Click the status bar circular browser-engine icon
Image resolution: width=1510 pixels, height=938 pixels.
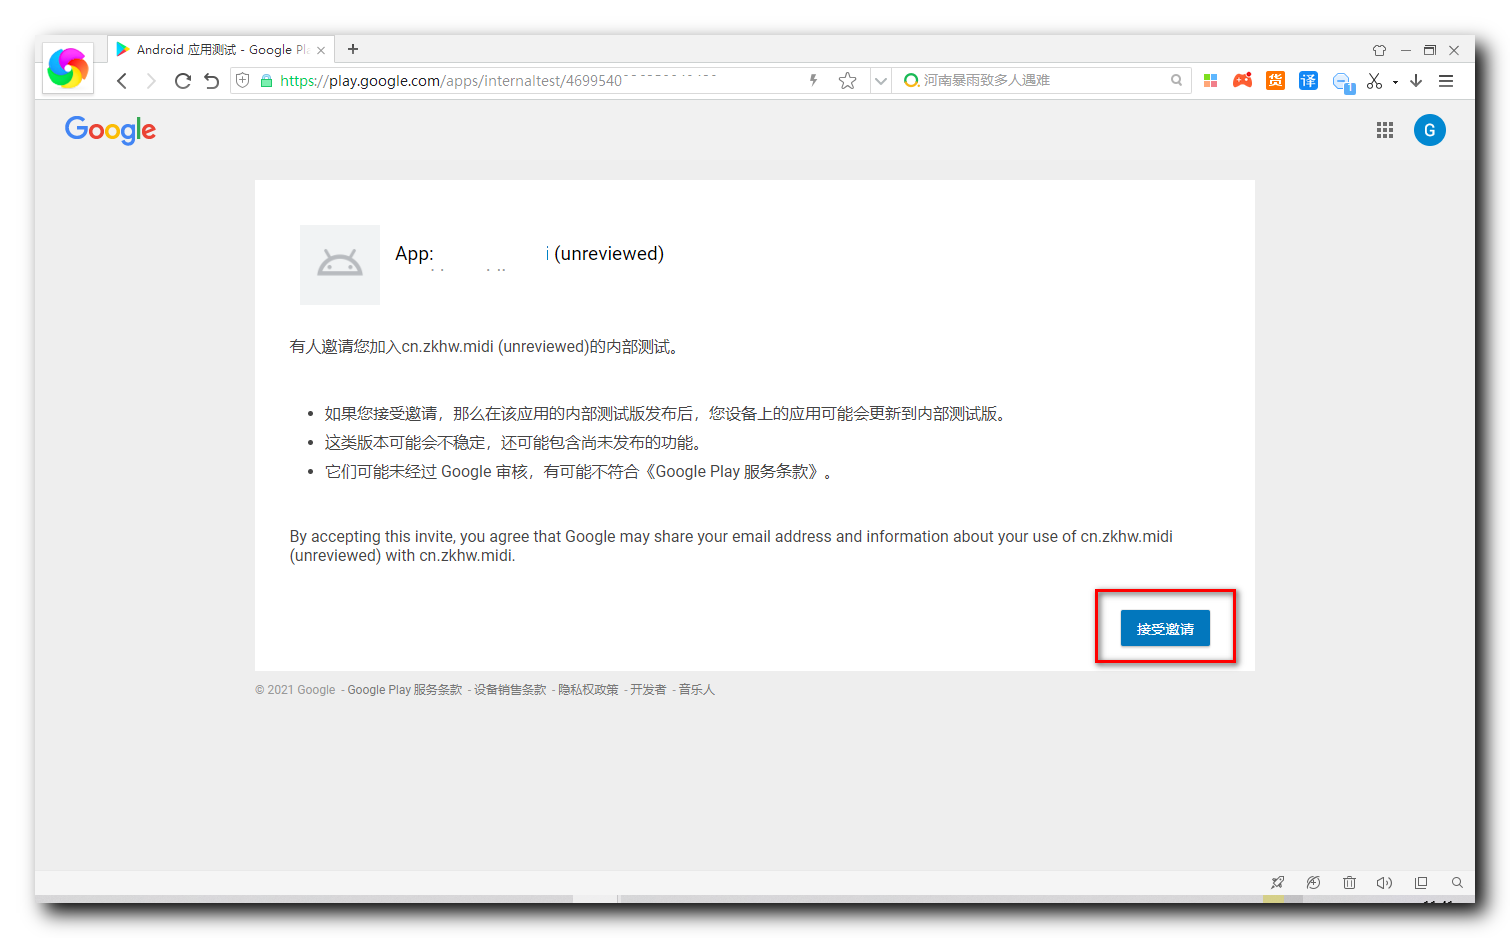tap(1313, 883)
